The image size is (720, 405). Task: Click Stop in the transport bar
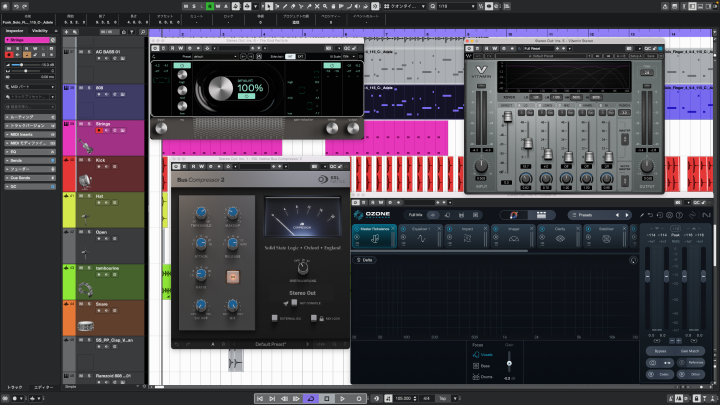click(326, 399)
